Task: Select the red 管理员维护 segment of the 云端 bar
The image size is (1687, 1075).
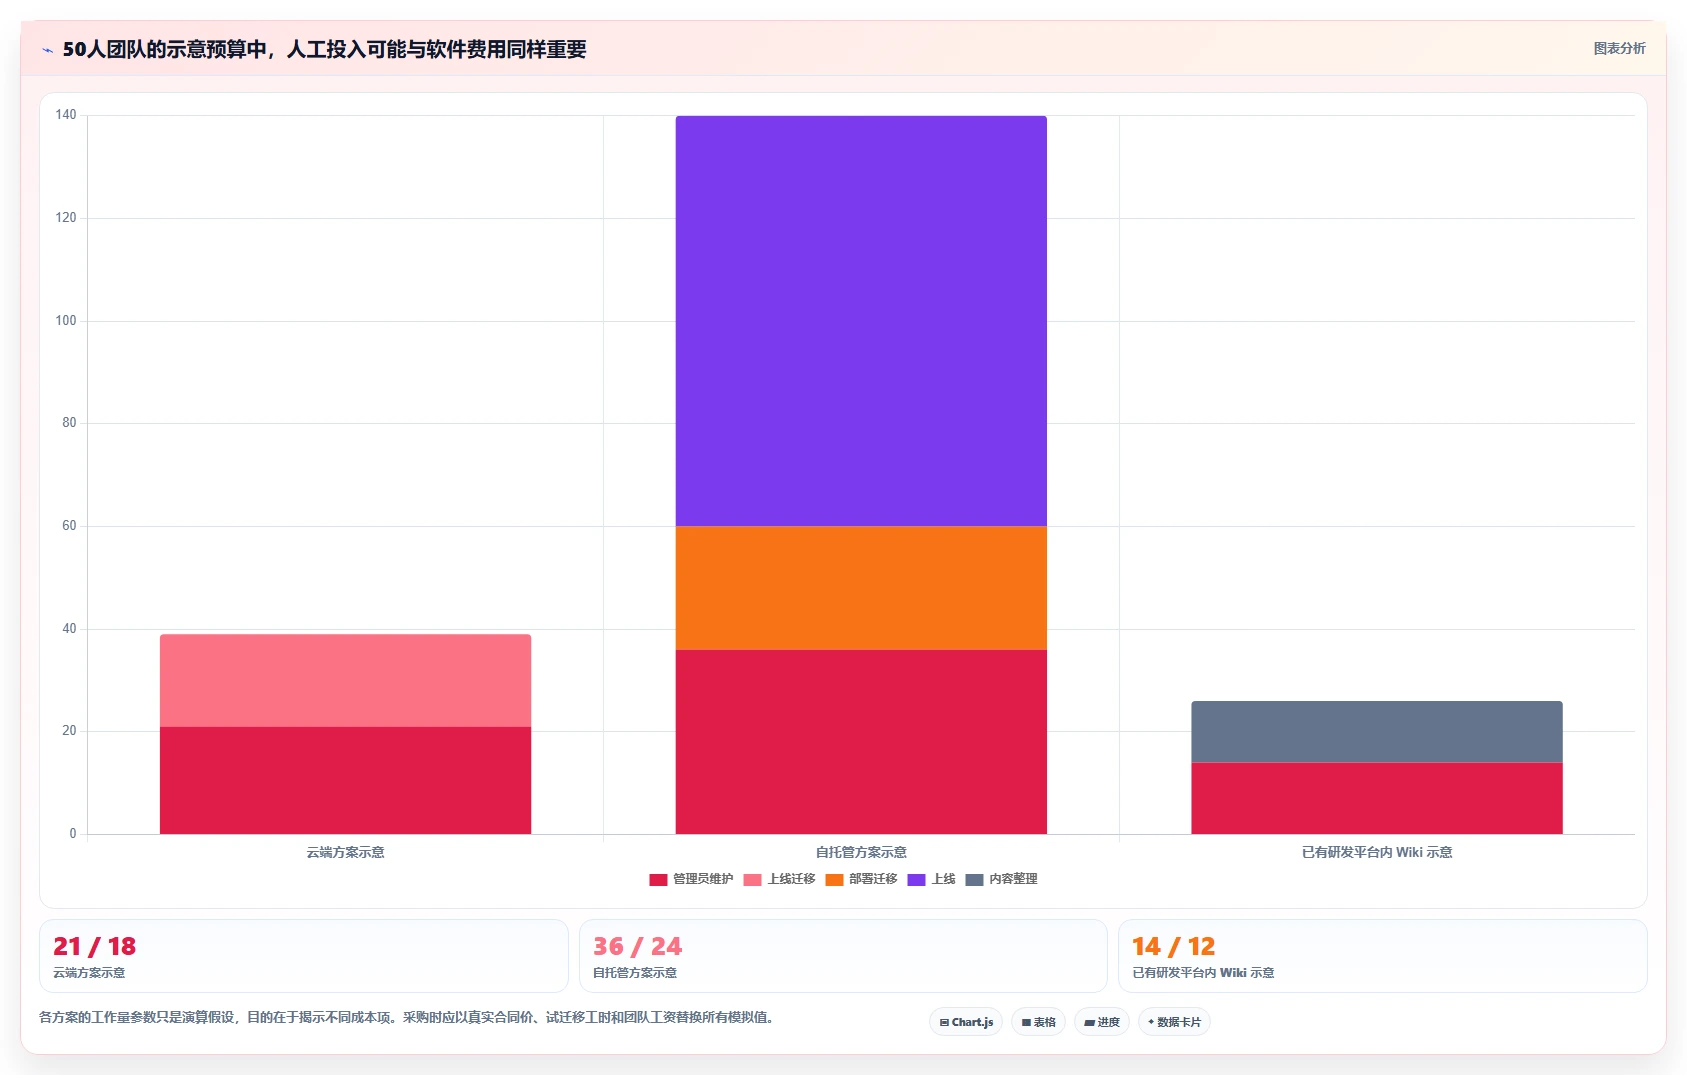Action: (345, 780)
